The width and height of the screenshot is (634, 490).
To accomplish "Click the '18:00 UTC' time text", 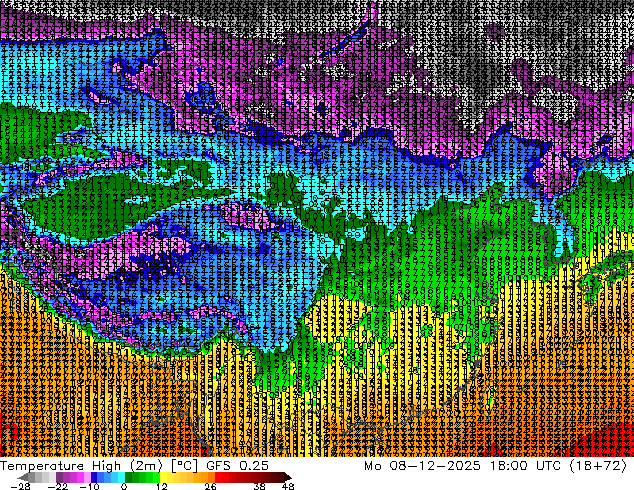I will click(x=525, y=466).
